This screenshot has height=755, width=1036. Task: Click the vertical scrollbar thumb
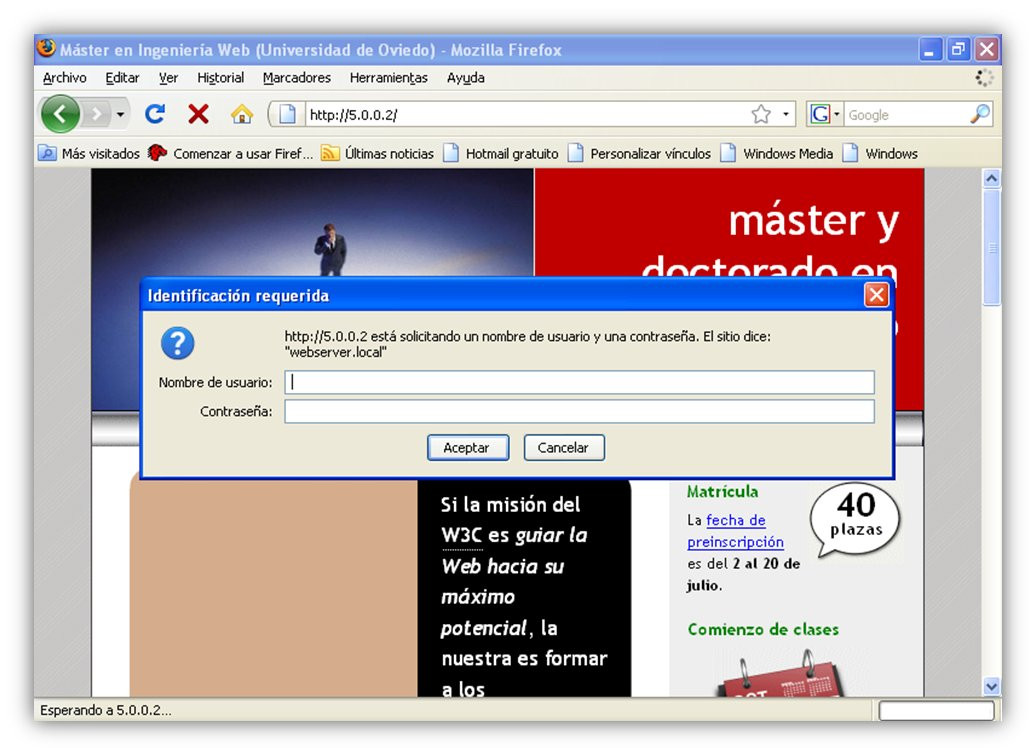(x=991, y=248)
